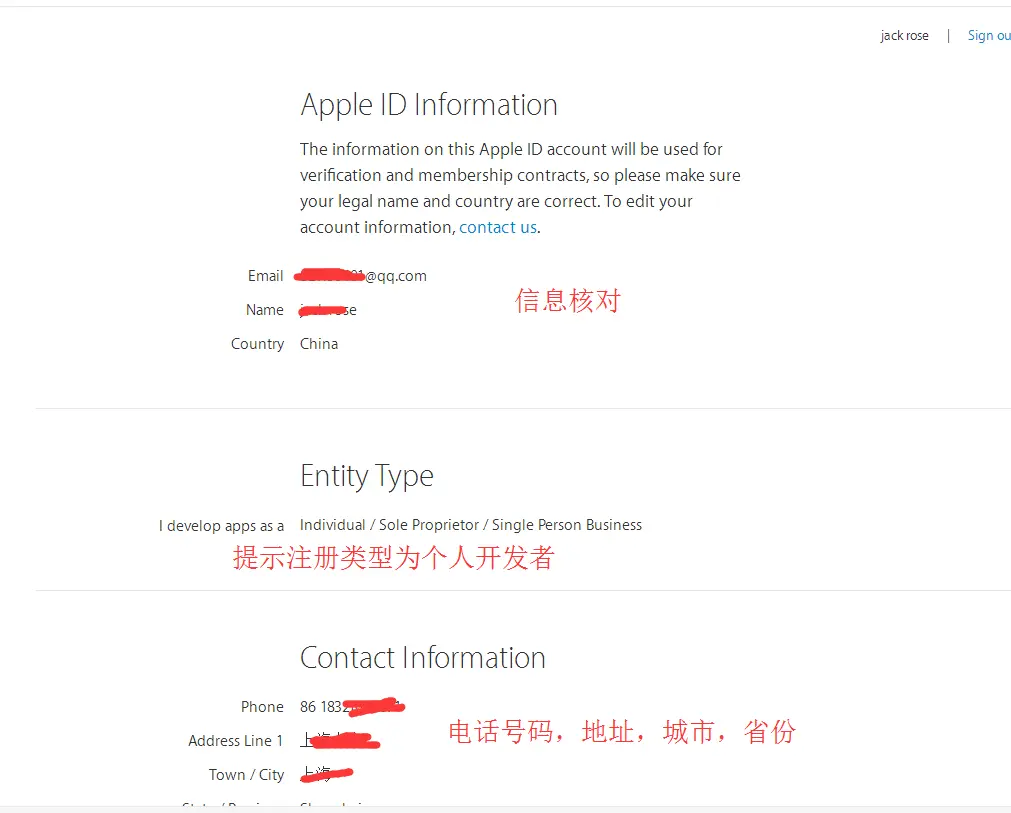Click 'Individual / Sole Proprietor / Single Person Business'
Viewport: 1011px width, 813px height.
click(471, 525)
